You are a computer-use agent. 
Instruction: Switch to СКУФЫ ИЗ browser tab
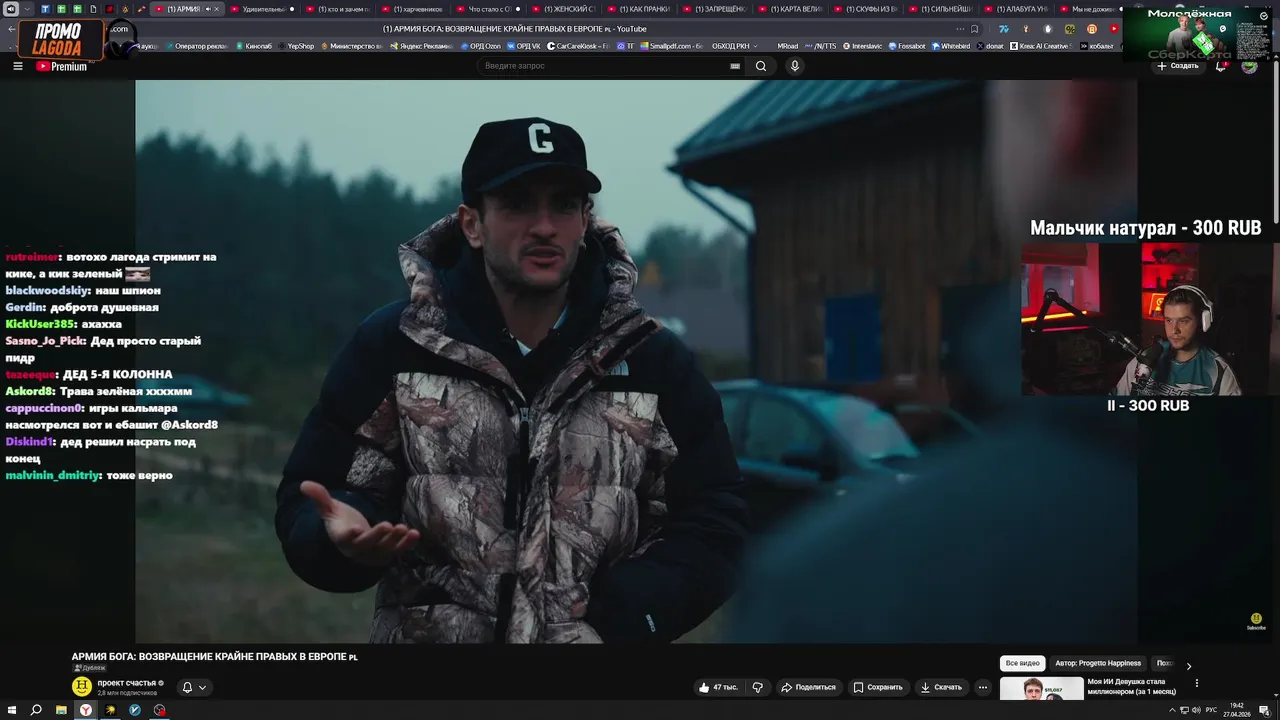click(866, 9)
